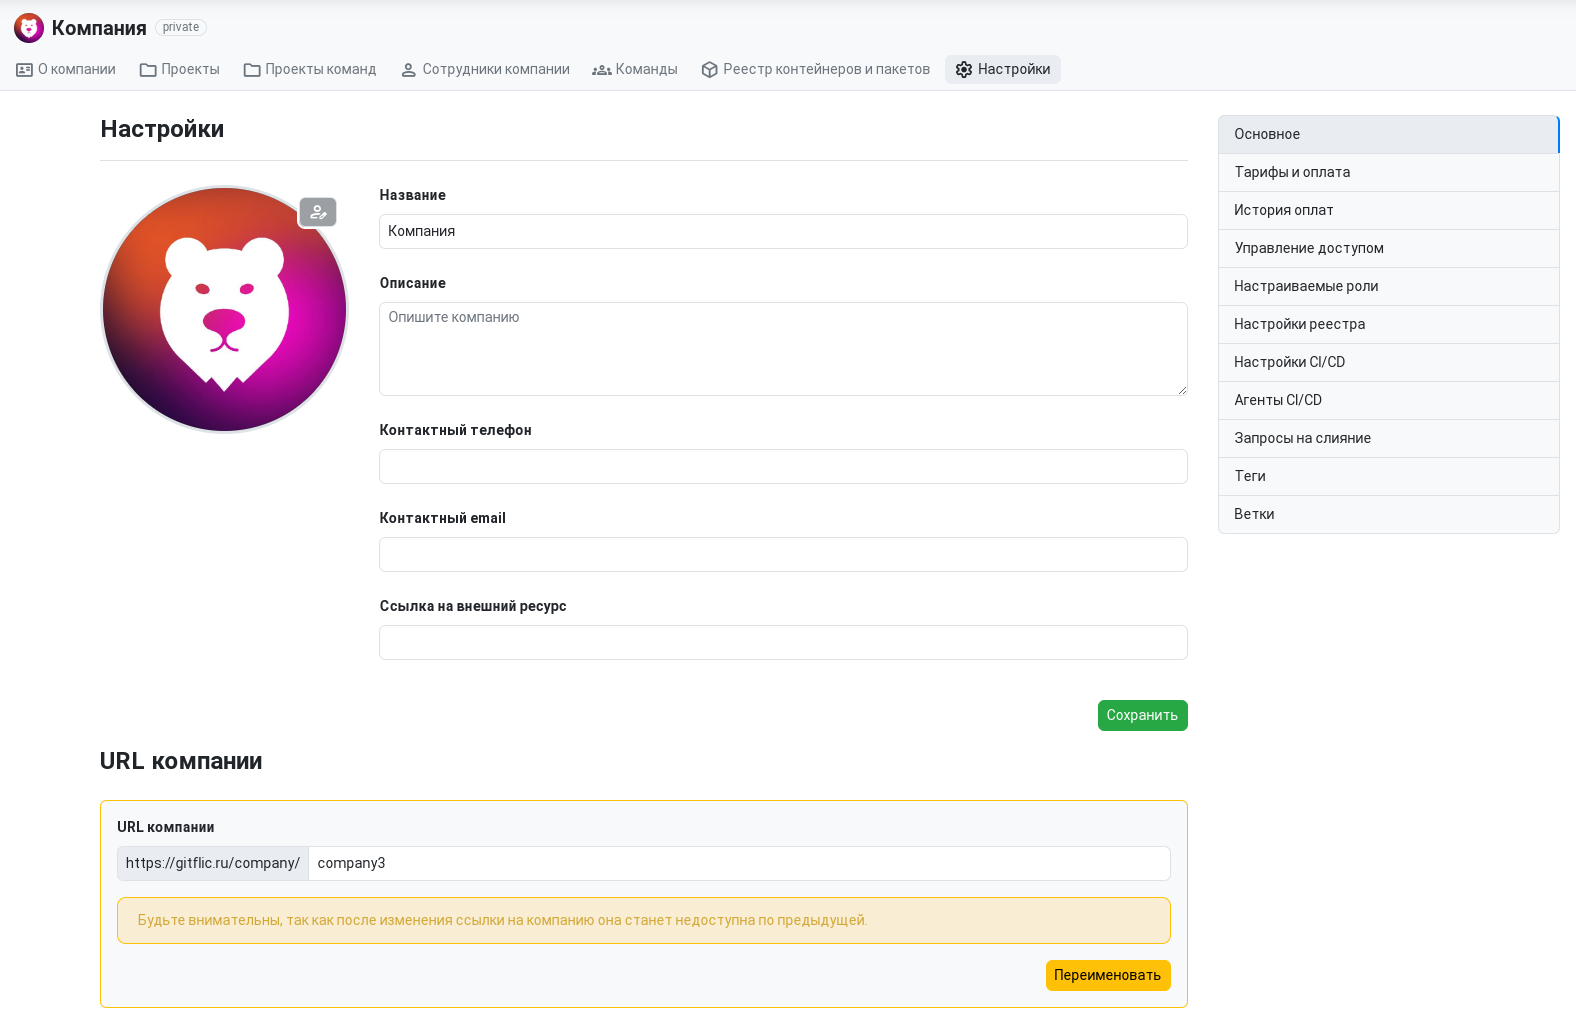Open the Команды tab

635,70
